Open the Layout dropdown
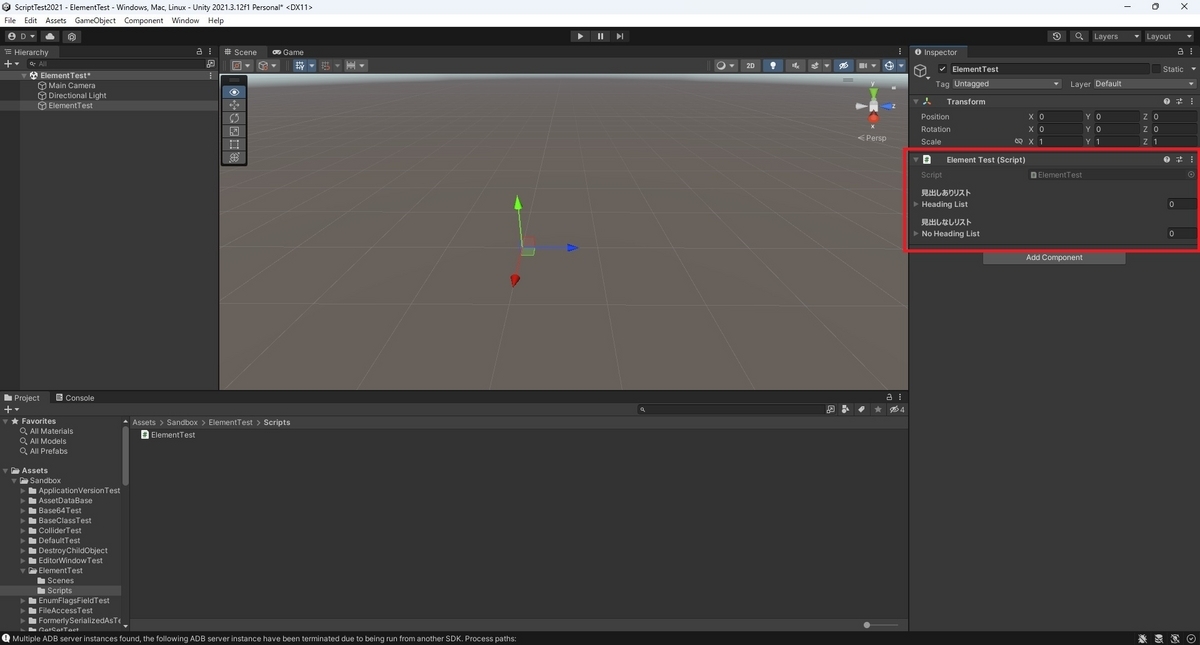The height and width of the screenshot is (645, 1200). pyautogui.click(x=1168, y=36)
